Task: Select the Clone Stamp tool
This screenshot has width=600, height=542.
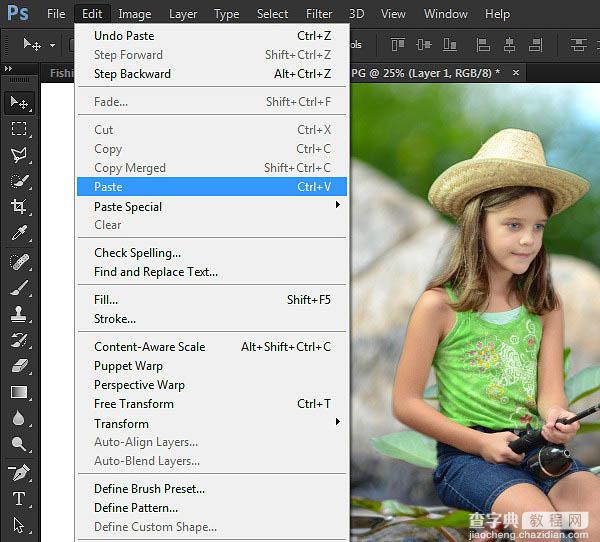Action: (x=19, y=314)
